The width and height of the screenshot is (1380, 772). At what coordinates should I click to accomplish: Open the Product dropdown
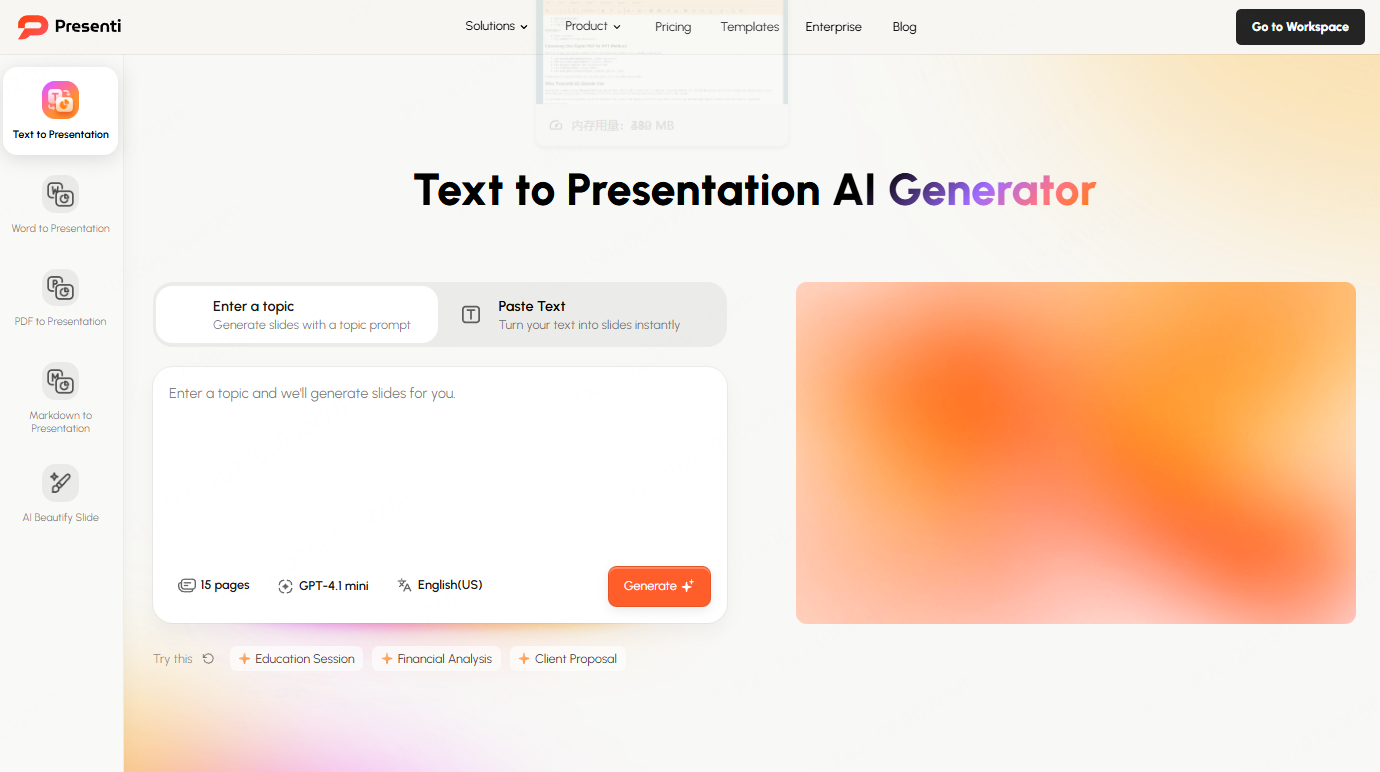592,26
